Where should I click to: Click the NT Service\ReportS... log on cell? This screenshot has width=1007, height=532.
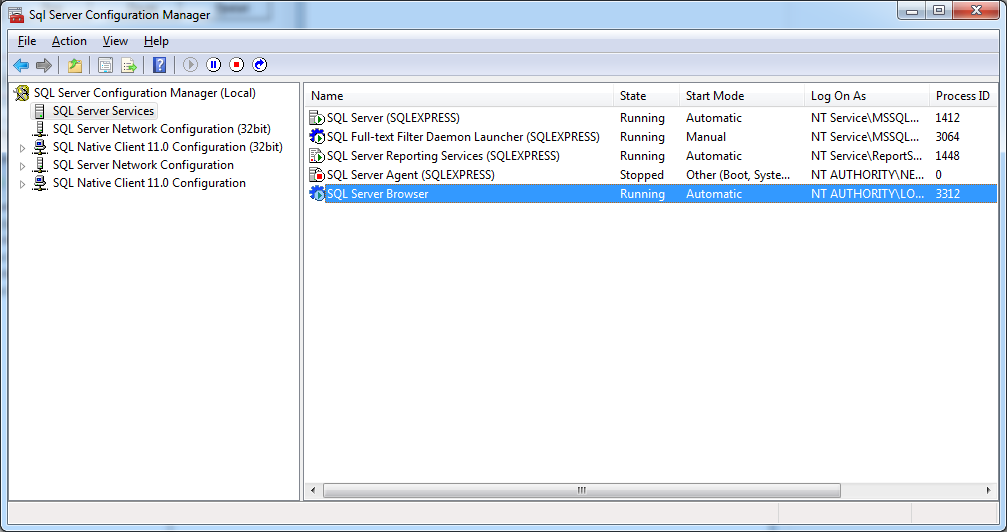click(866, 155)
